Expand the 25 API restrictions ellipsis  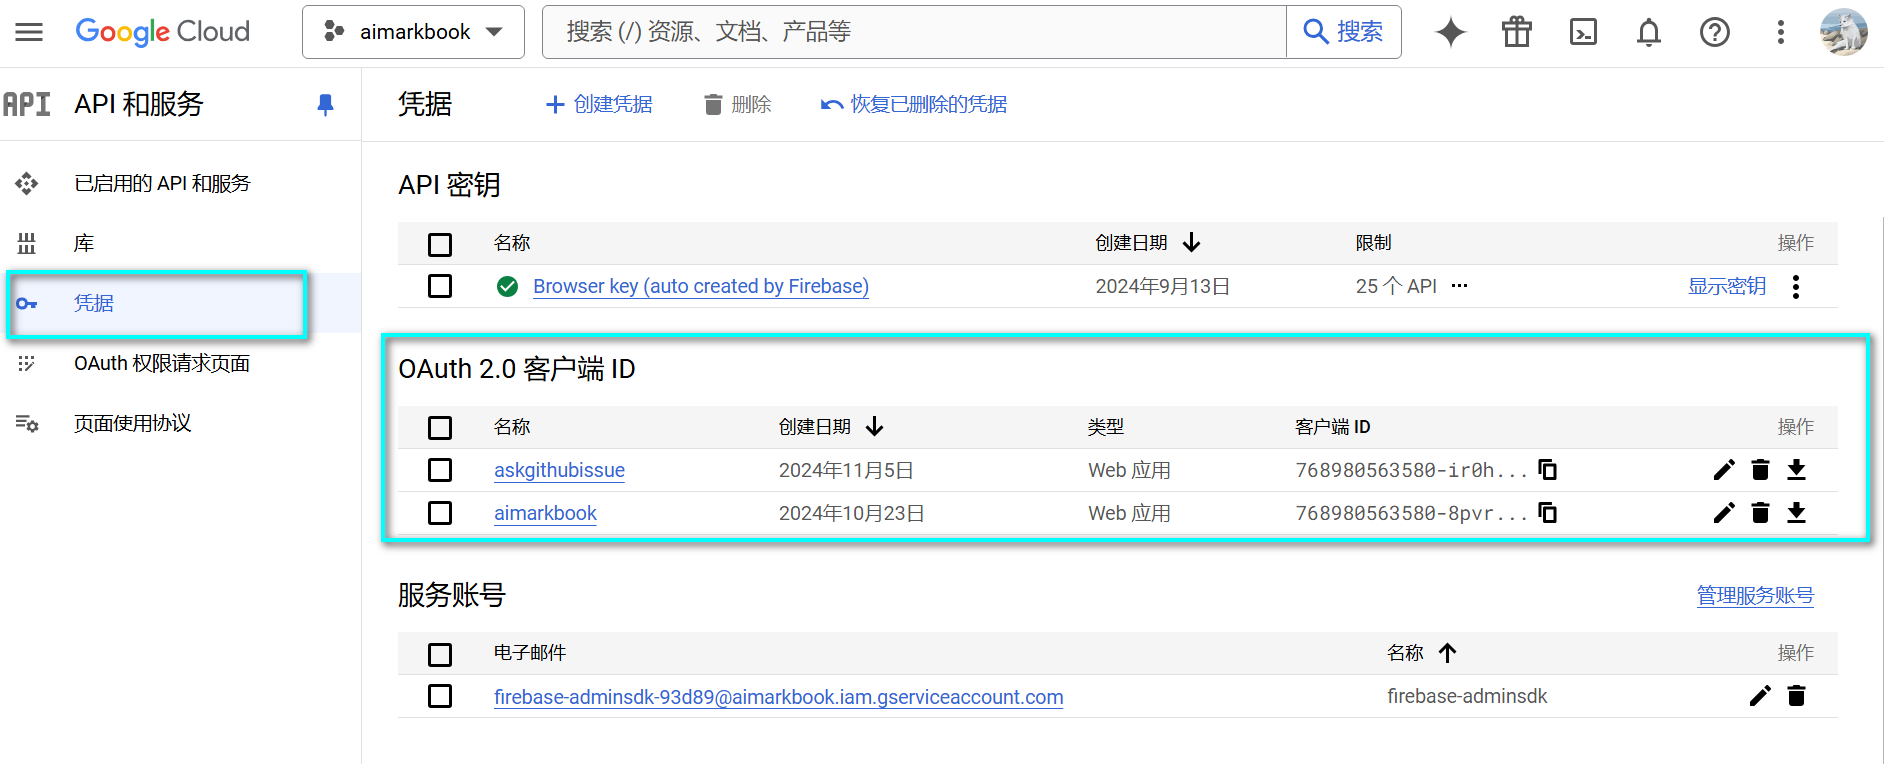[1459, 286]
